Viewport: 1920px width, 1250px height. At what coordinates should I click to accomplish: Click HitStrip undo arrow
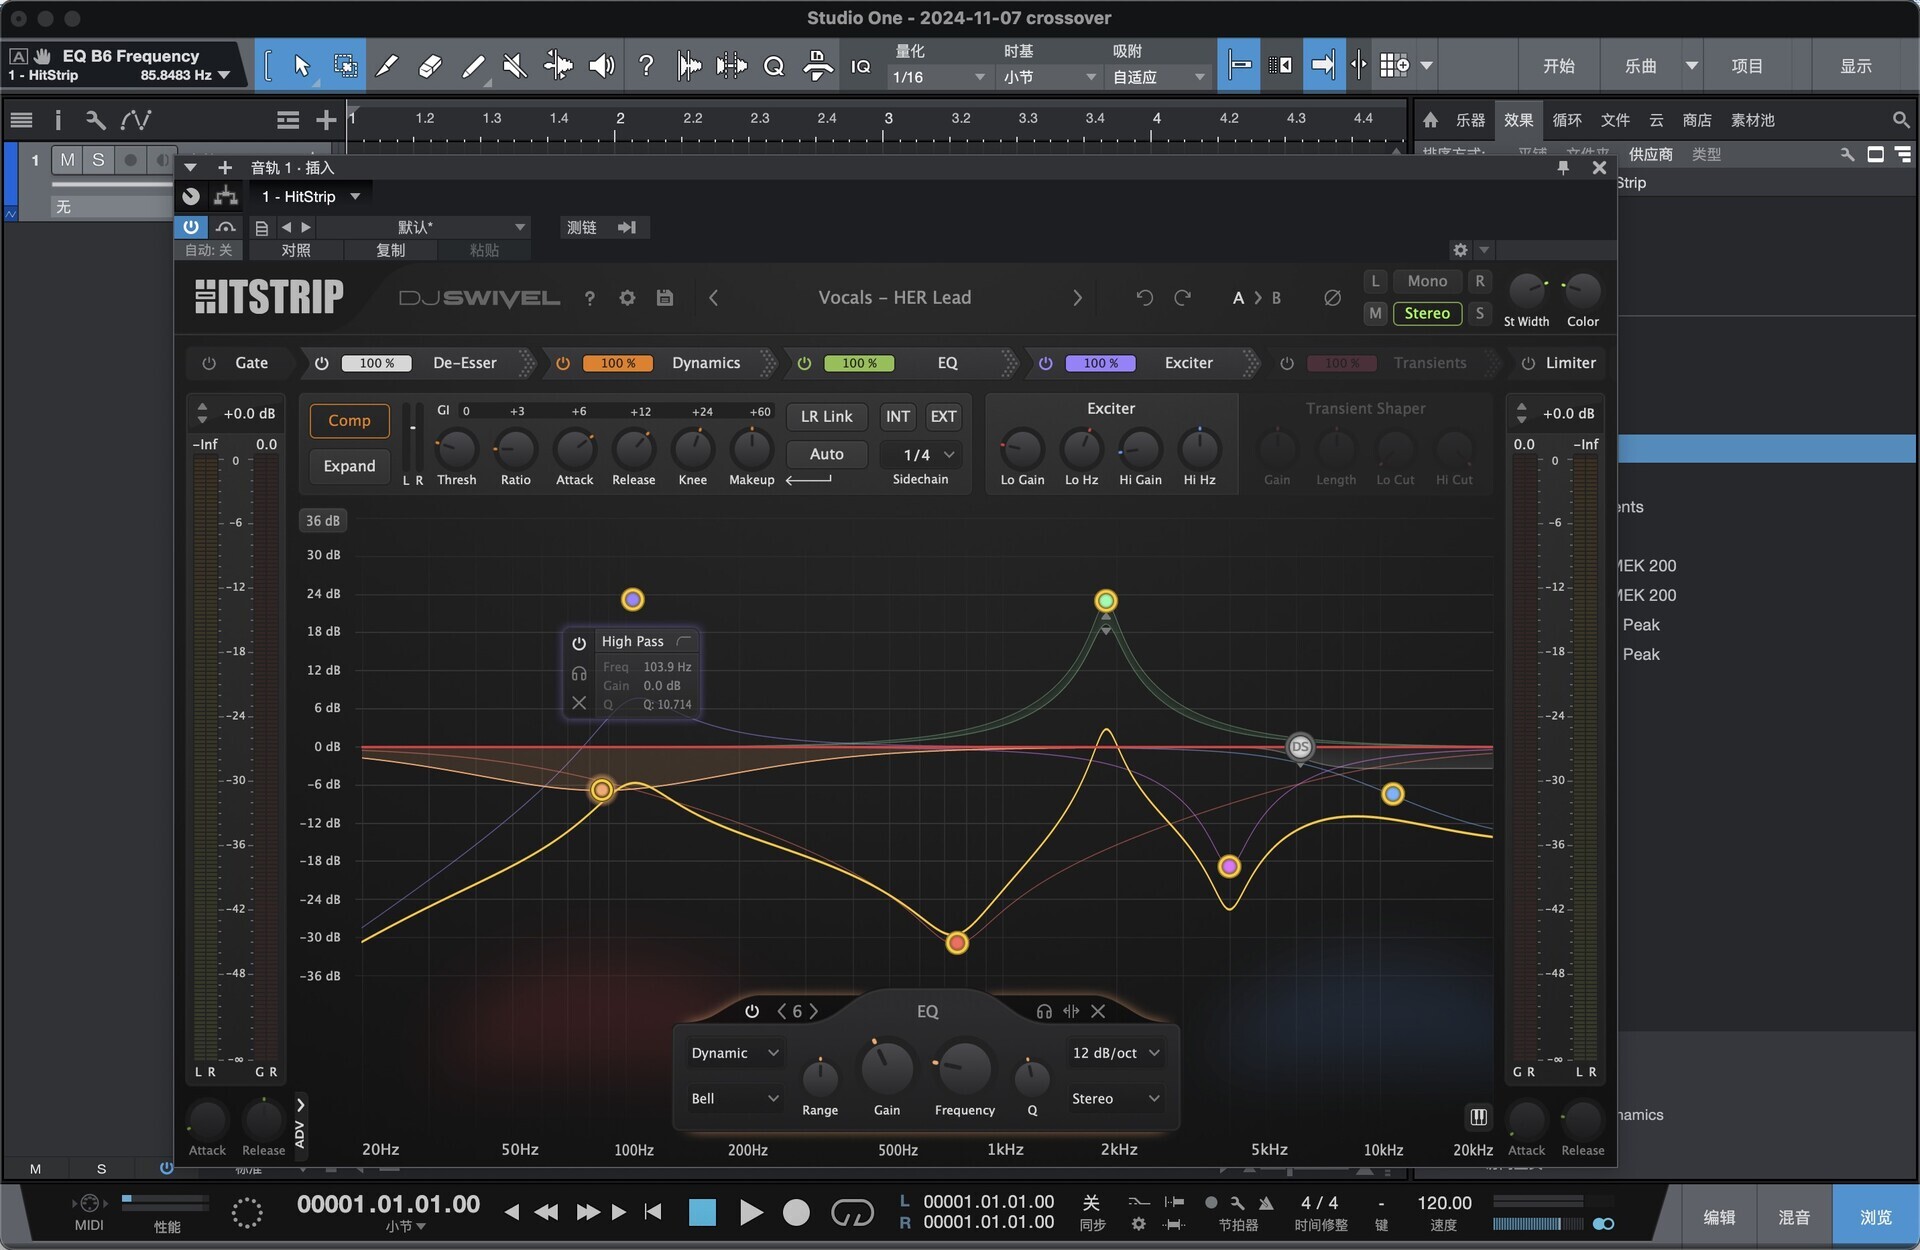pyautogui.click(x=1144, y=298)
